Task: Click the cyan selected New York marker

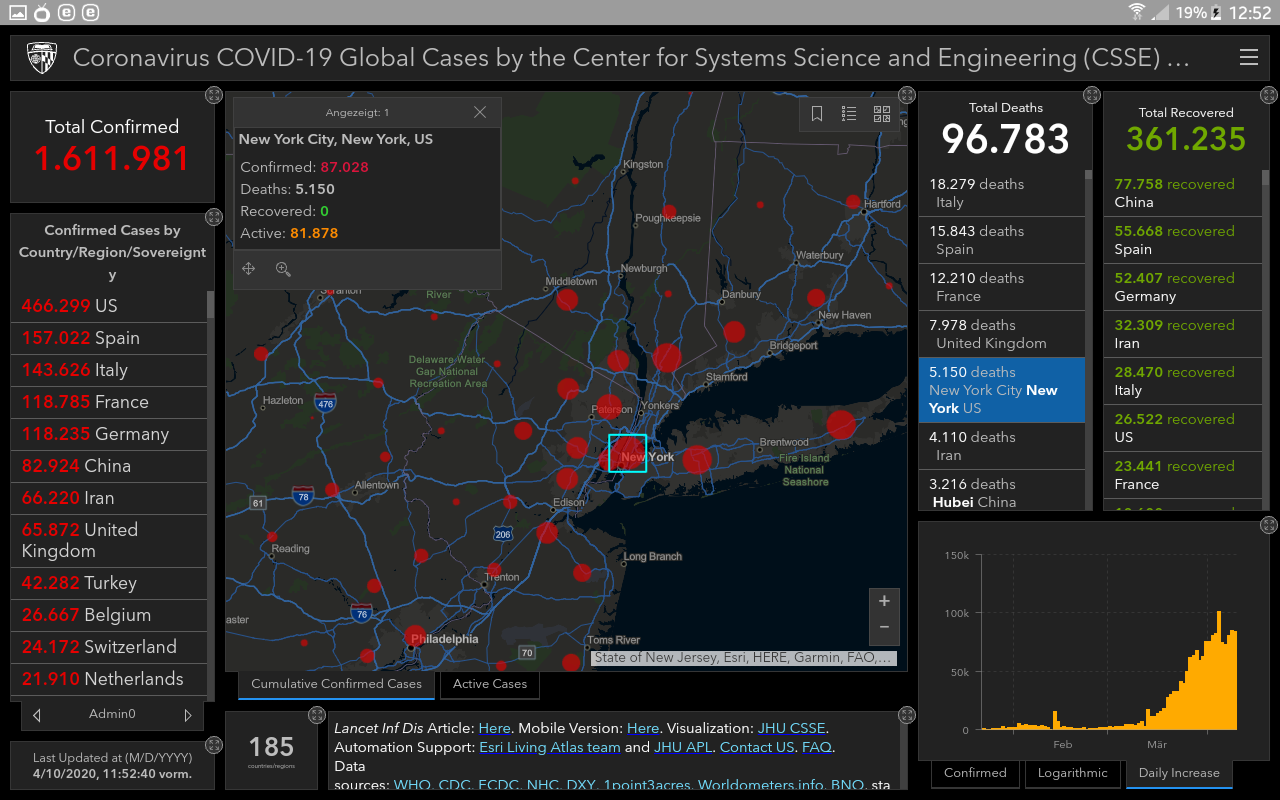Action: tap(628, 453)
